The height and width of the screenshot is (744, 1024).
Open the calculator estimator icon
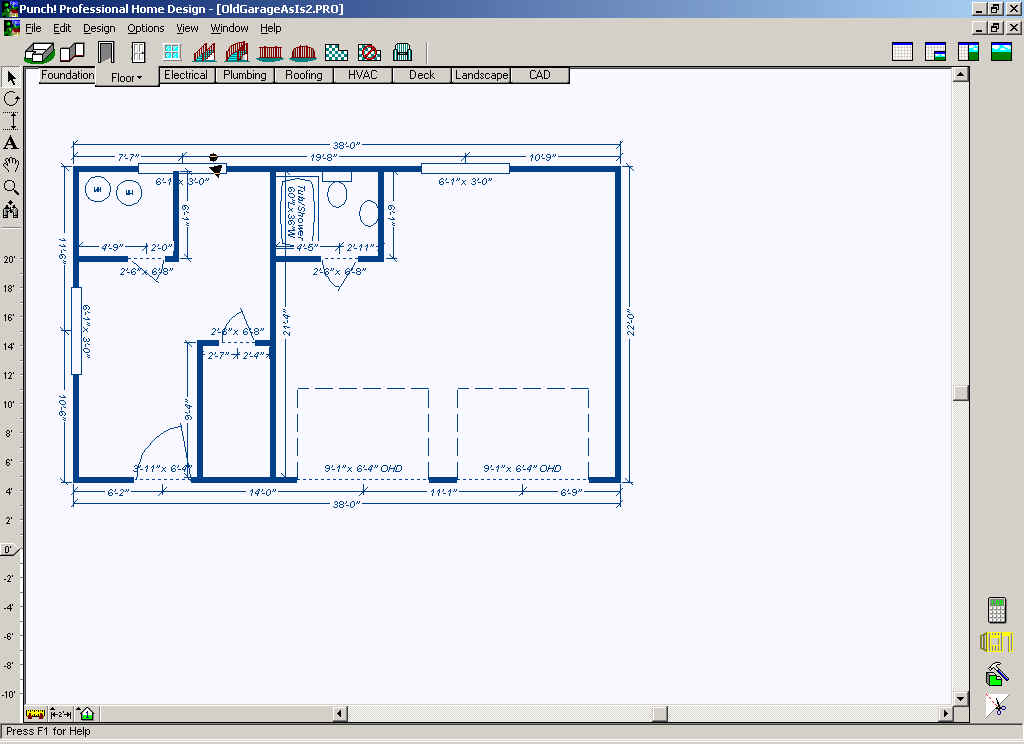(x=997, y=610)
